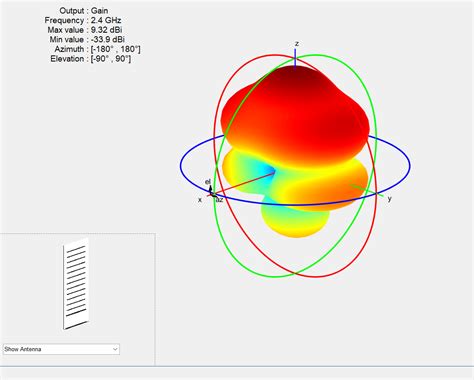Click the Azimuth [-180°, 180°] text
474x380 pixels.
pyautogui.click(x=97, y=49)
